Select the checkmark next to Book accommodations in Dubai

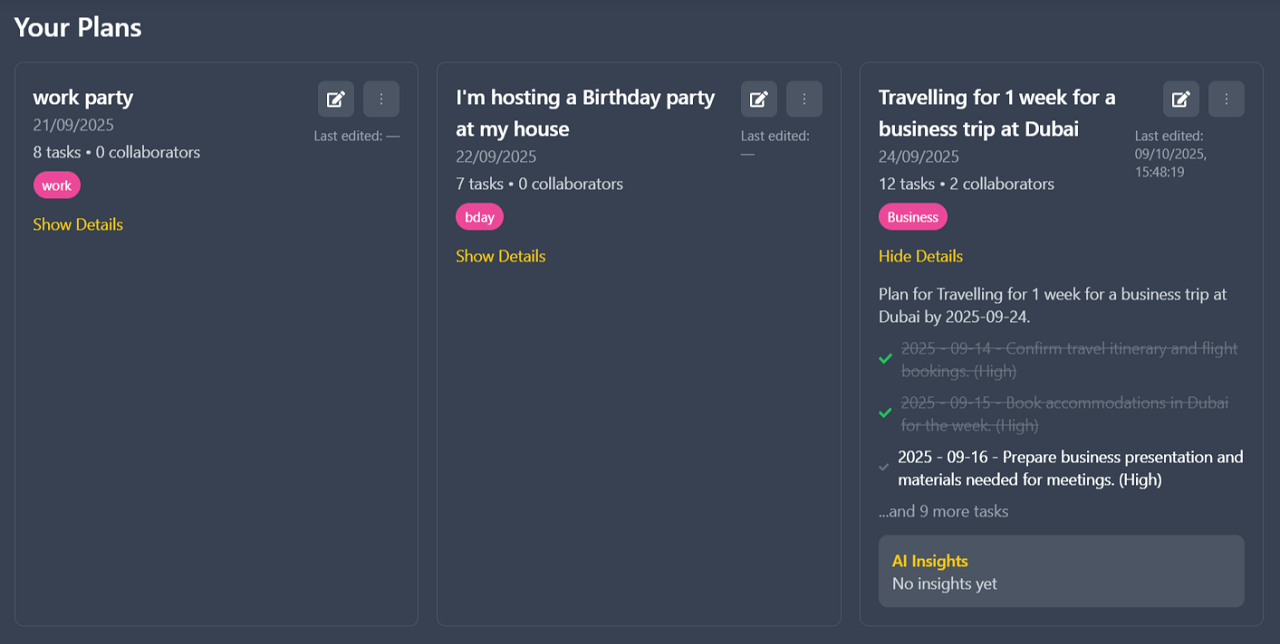[885, 411]
